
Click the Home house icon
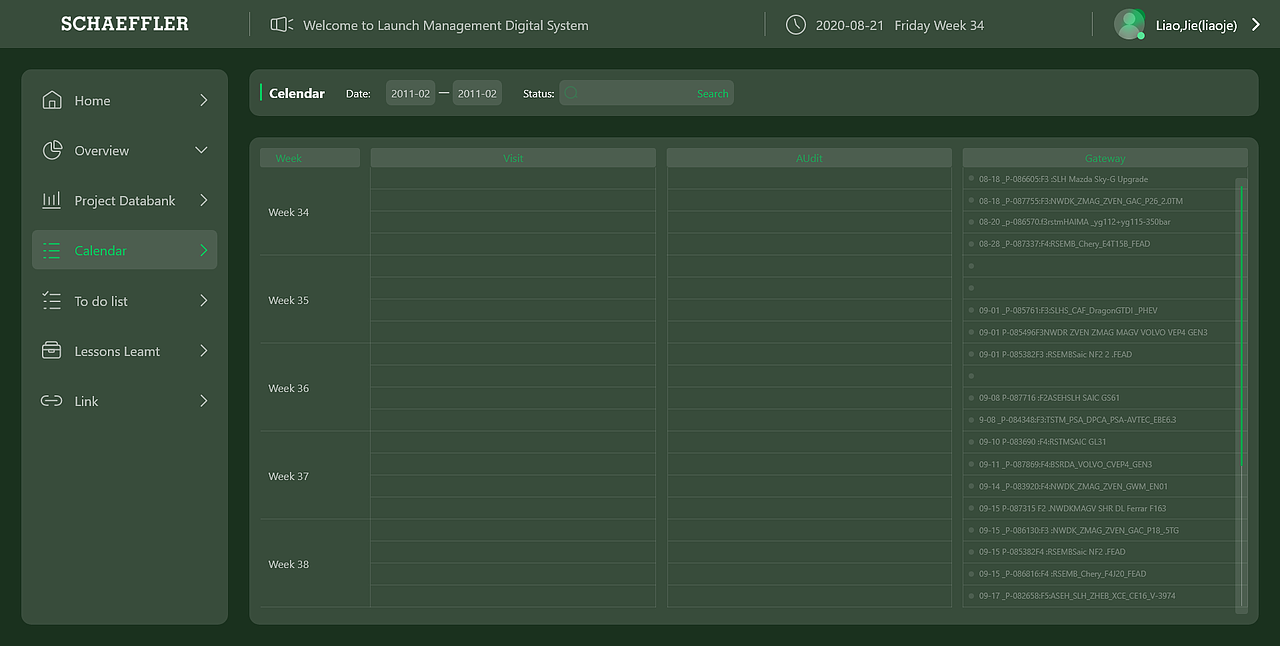pyautogui.click(x=52, y=100)
